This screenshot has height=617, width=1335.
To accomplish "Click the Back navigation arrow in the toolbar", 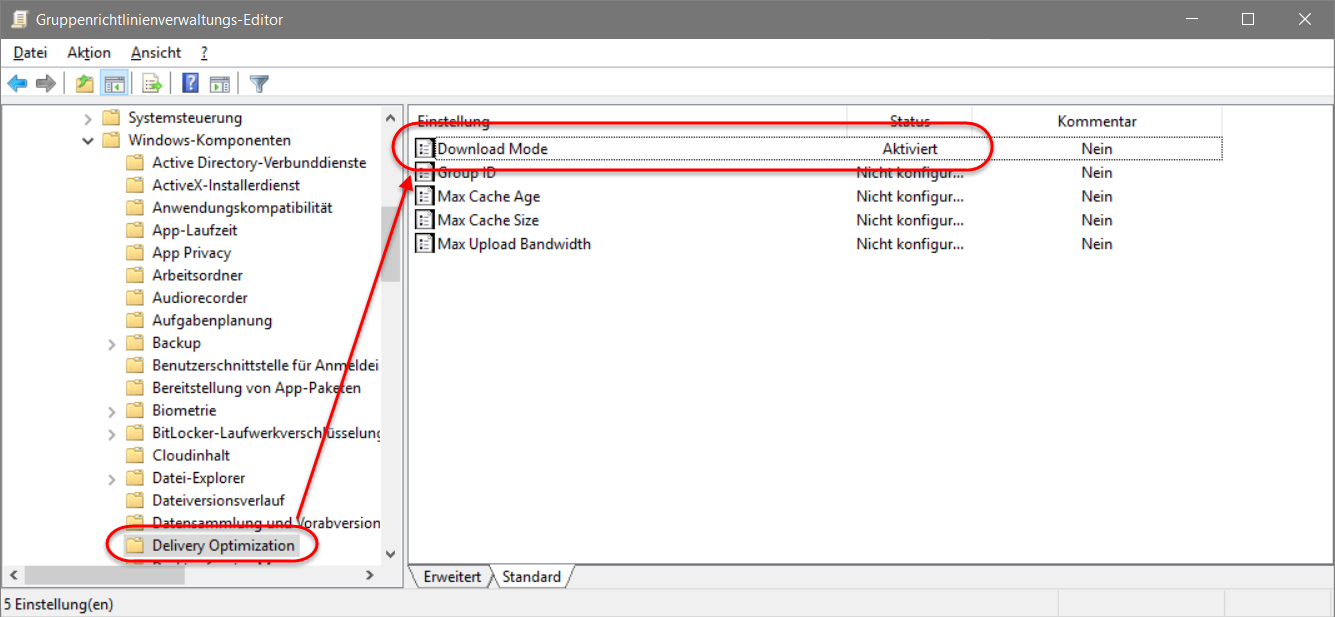I will click(17, 83).
